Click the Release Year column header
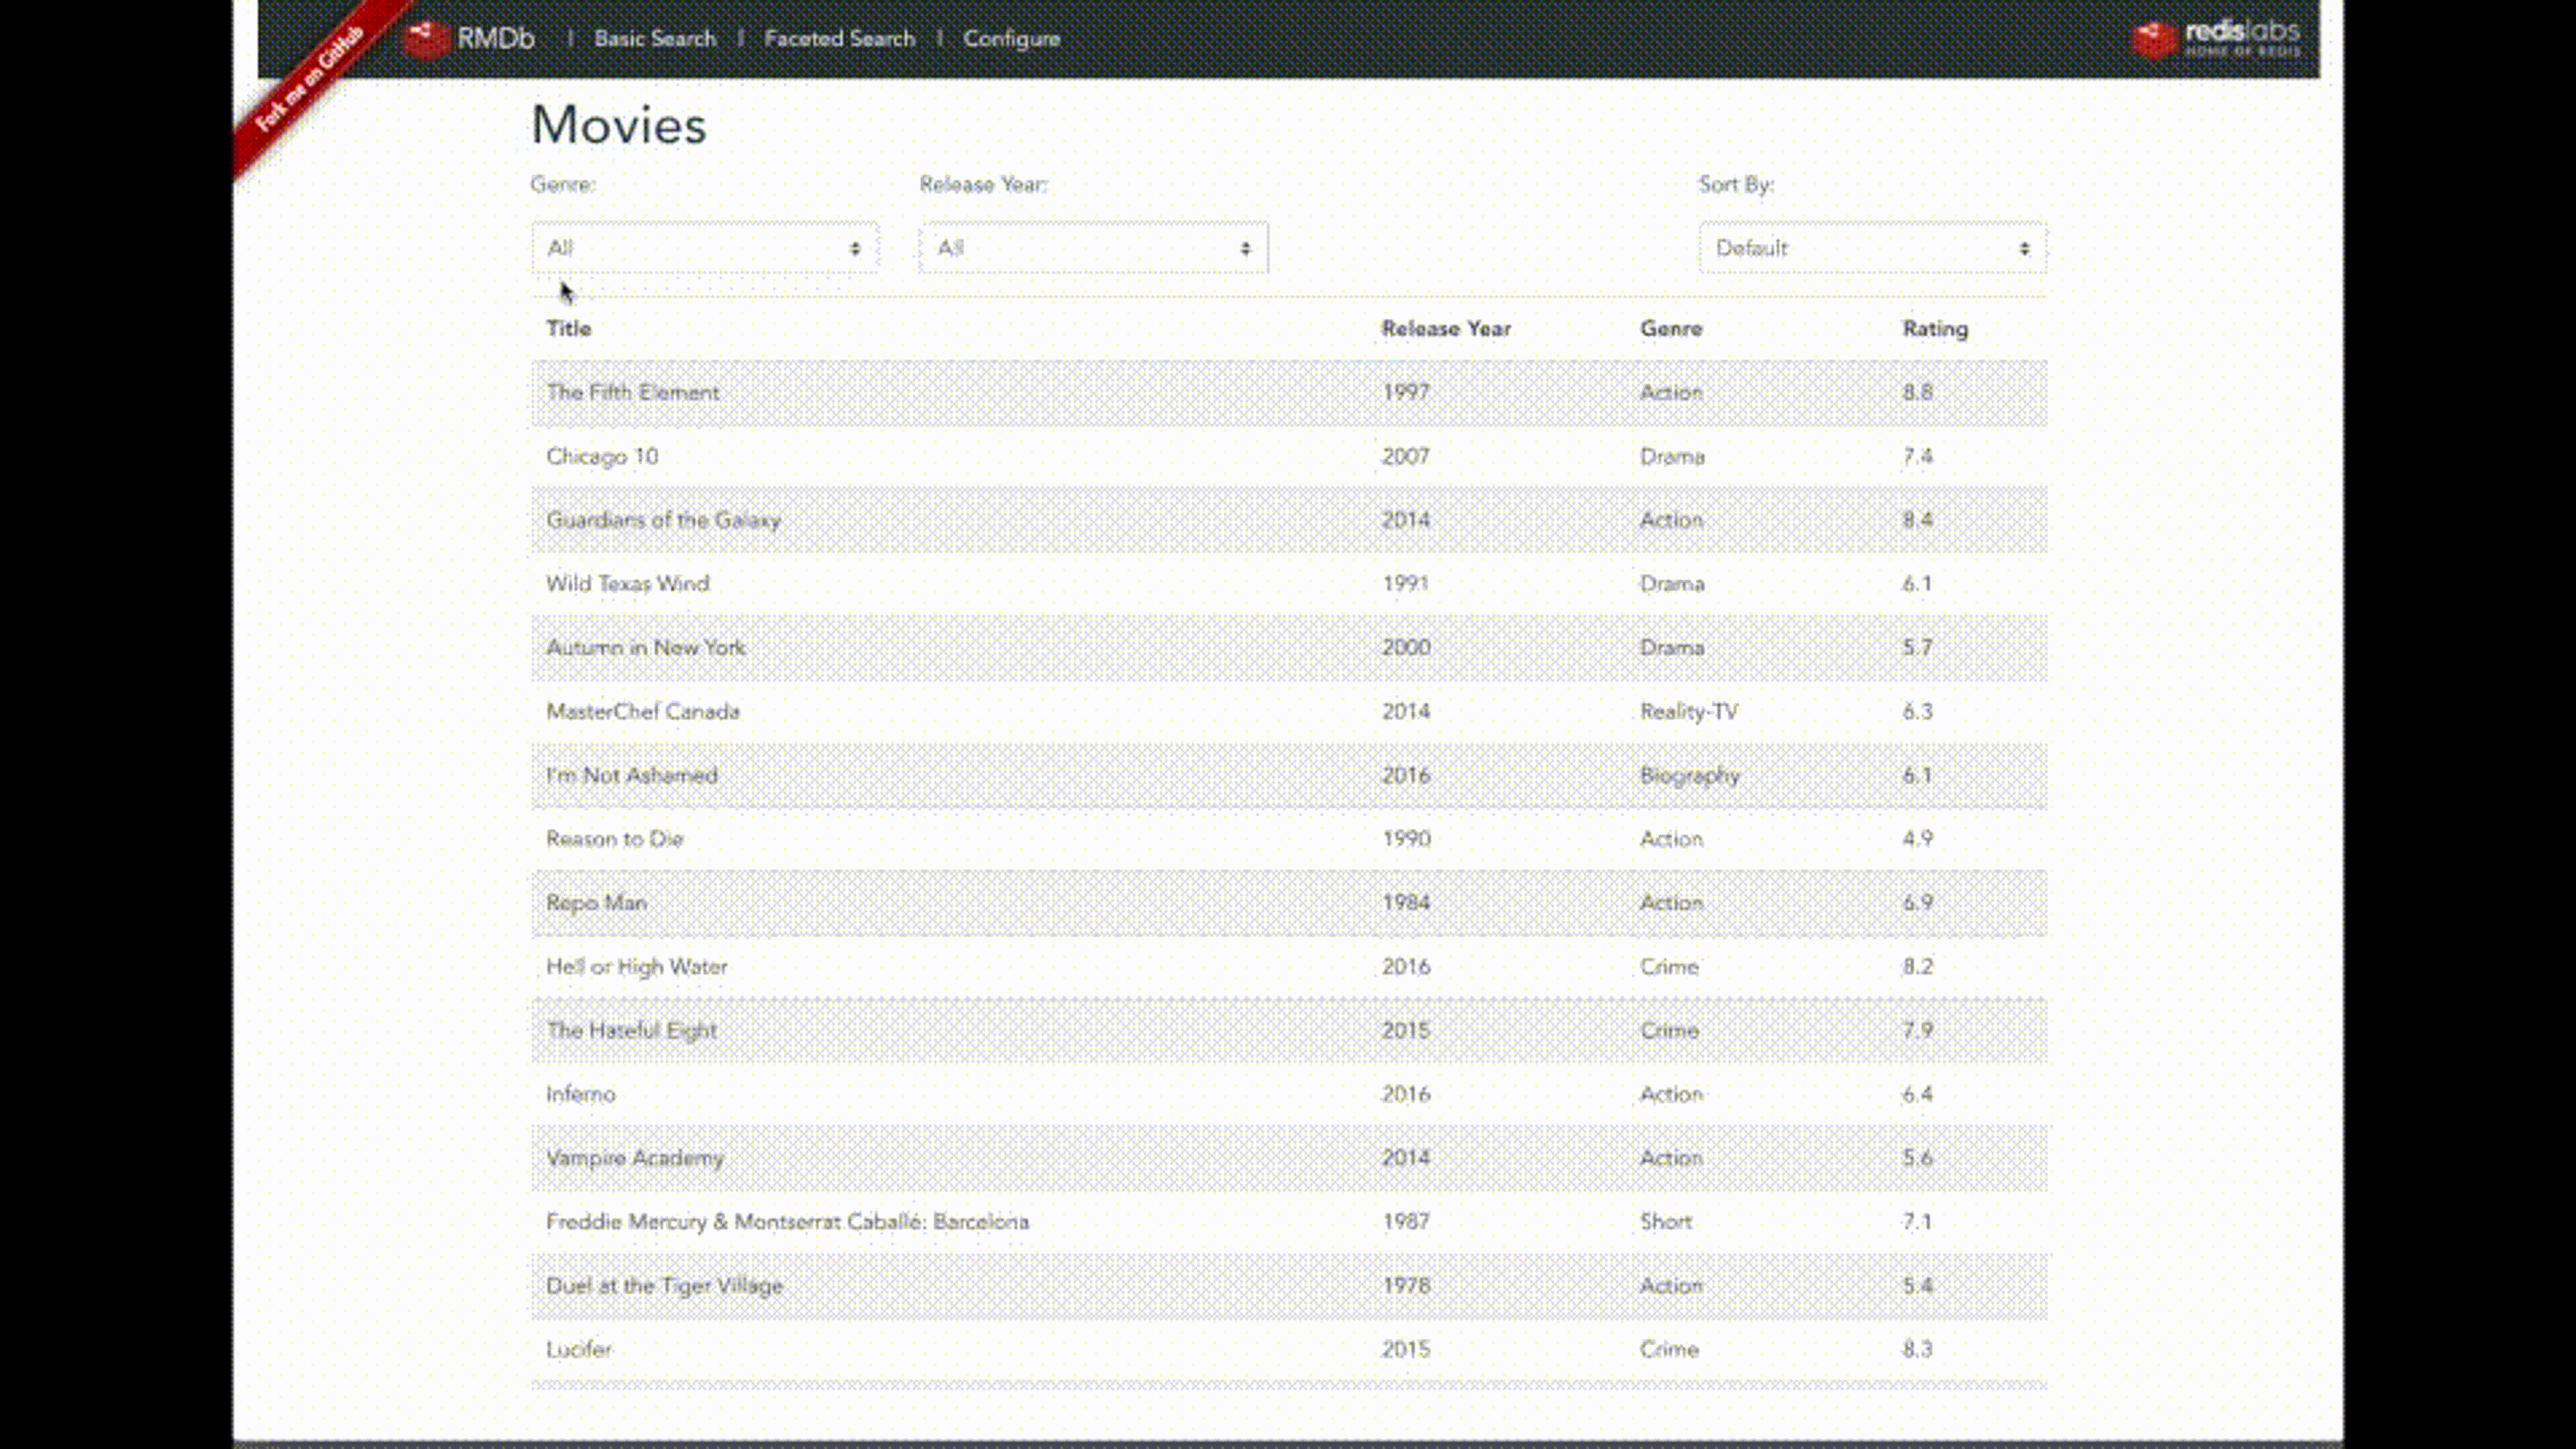 [1445, 329]
